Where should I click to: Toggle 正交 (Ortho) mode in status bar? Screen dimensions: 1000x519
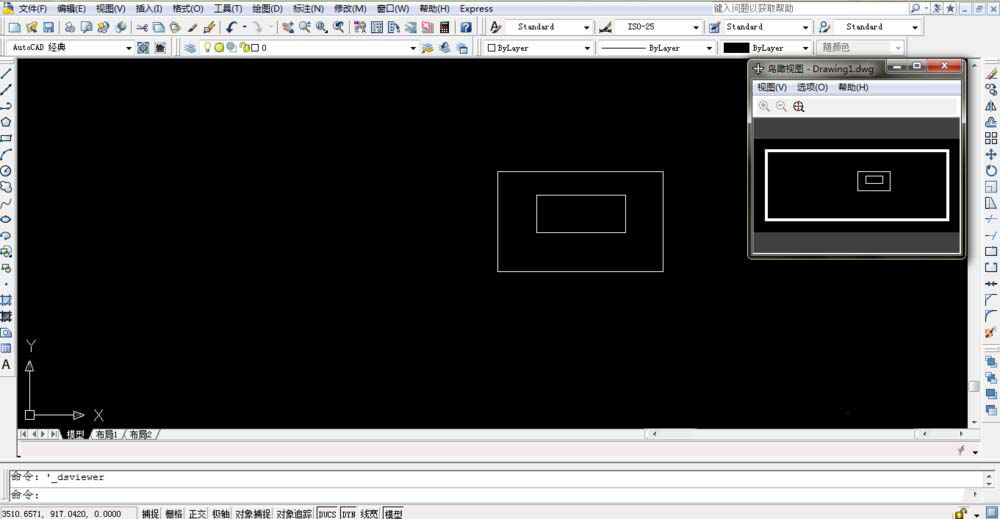point(197,513)
